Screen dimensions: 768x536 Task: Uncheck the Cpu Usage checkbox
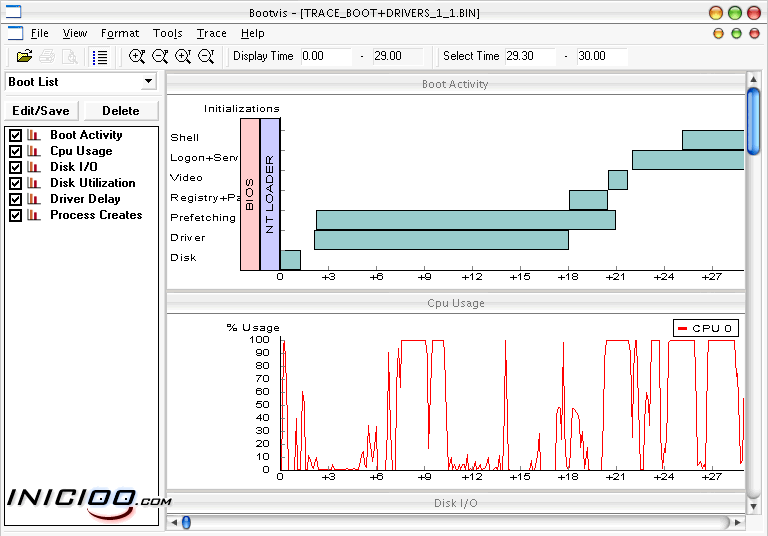16,151
